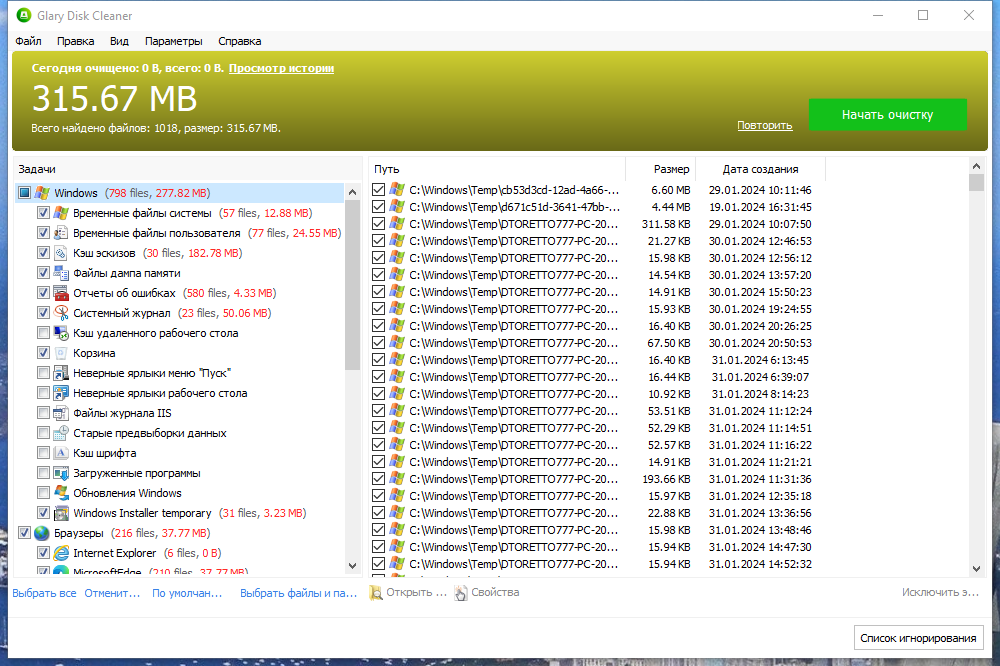Click tasks list scroll down arrow

(353, 565)
